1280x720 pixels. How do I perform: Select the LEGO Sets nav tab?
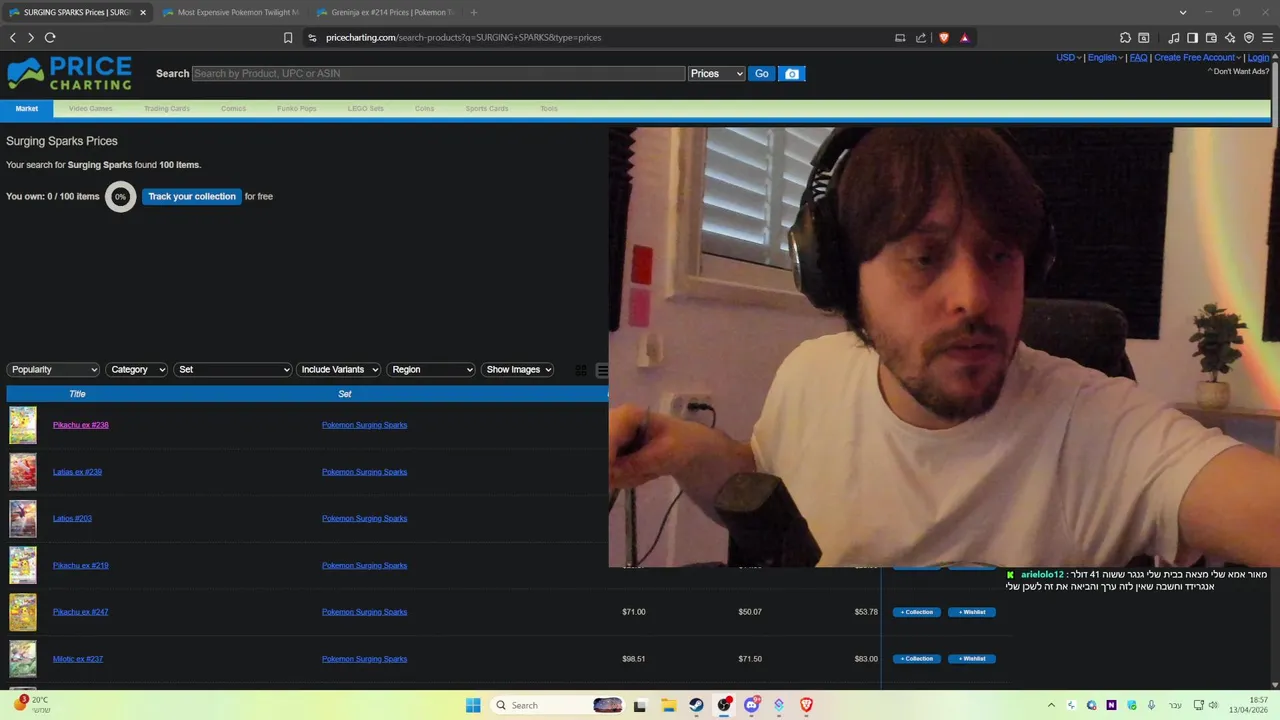point(365,108)
